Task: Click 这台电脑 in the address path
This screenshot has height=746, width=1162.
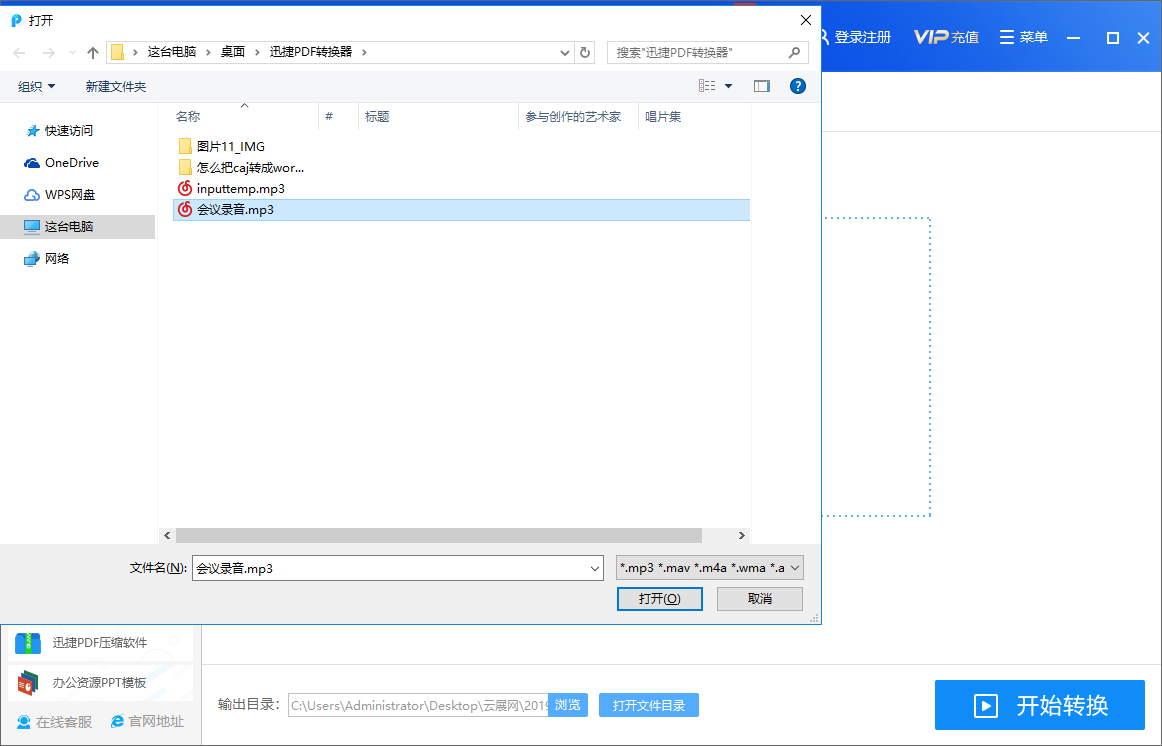Action: click(x=172, y=52)
